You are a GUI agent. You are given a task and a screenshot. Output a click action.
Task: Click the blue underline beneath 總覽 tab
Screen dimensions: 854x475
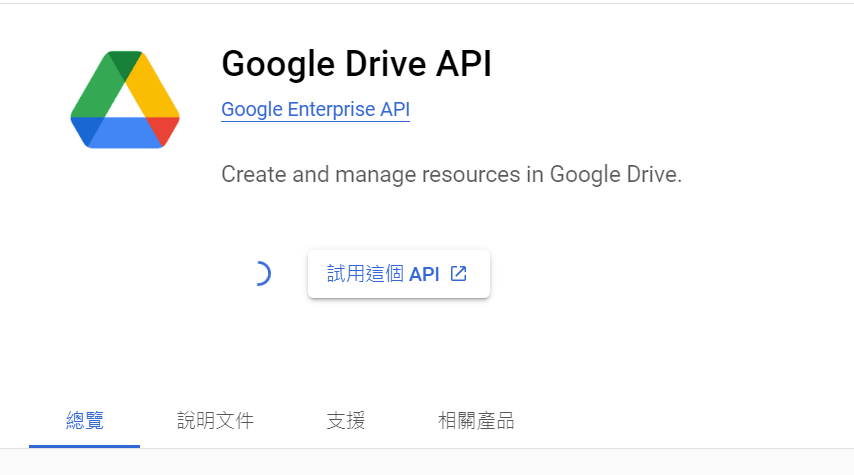point(84,445)
